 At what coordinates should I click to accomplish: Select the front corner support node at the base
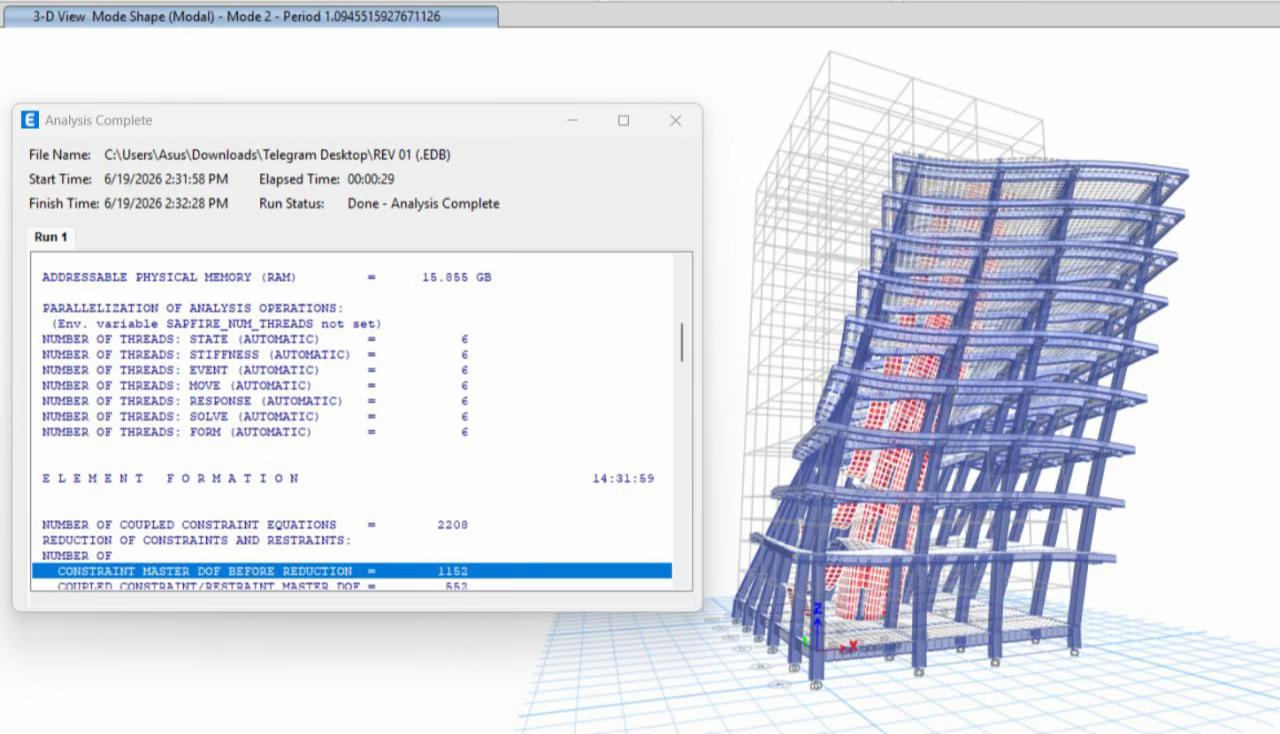coord(816,685)
